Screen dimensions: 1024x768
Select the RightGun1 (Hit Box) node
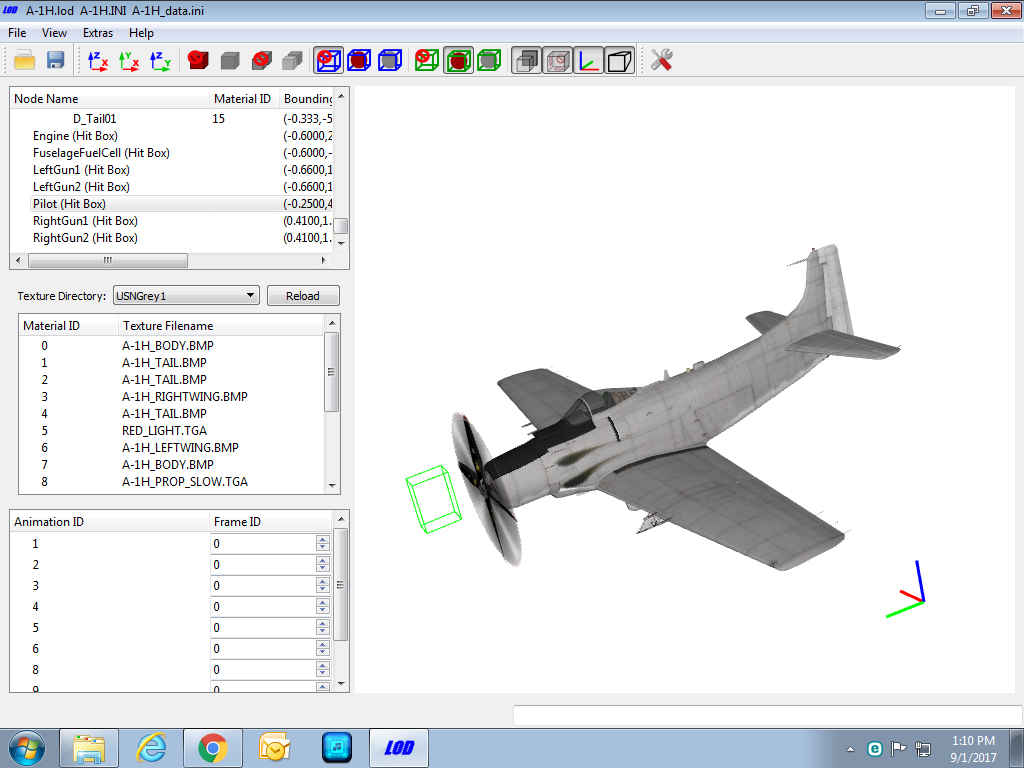tap(85, 221)
